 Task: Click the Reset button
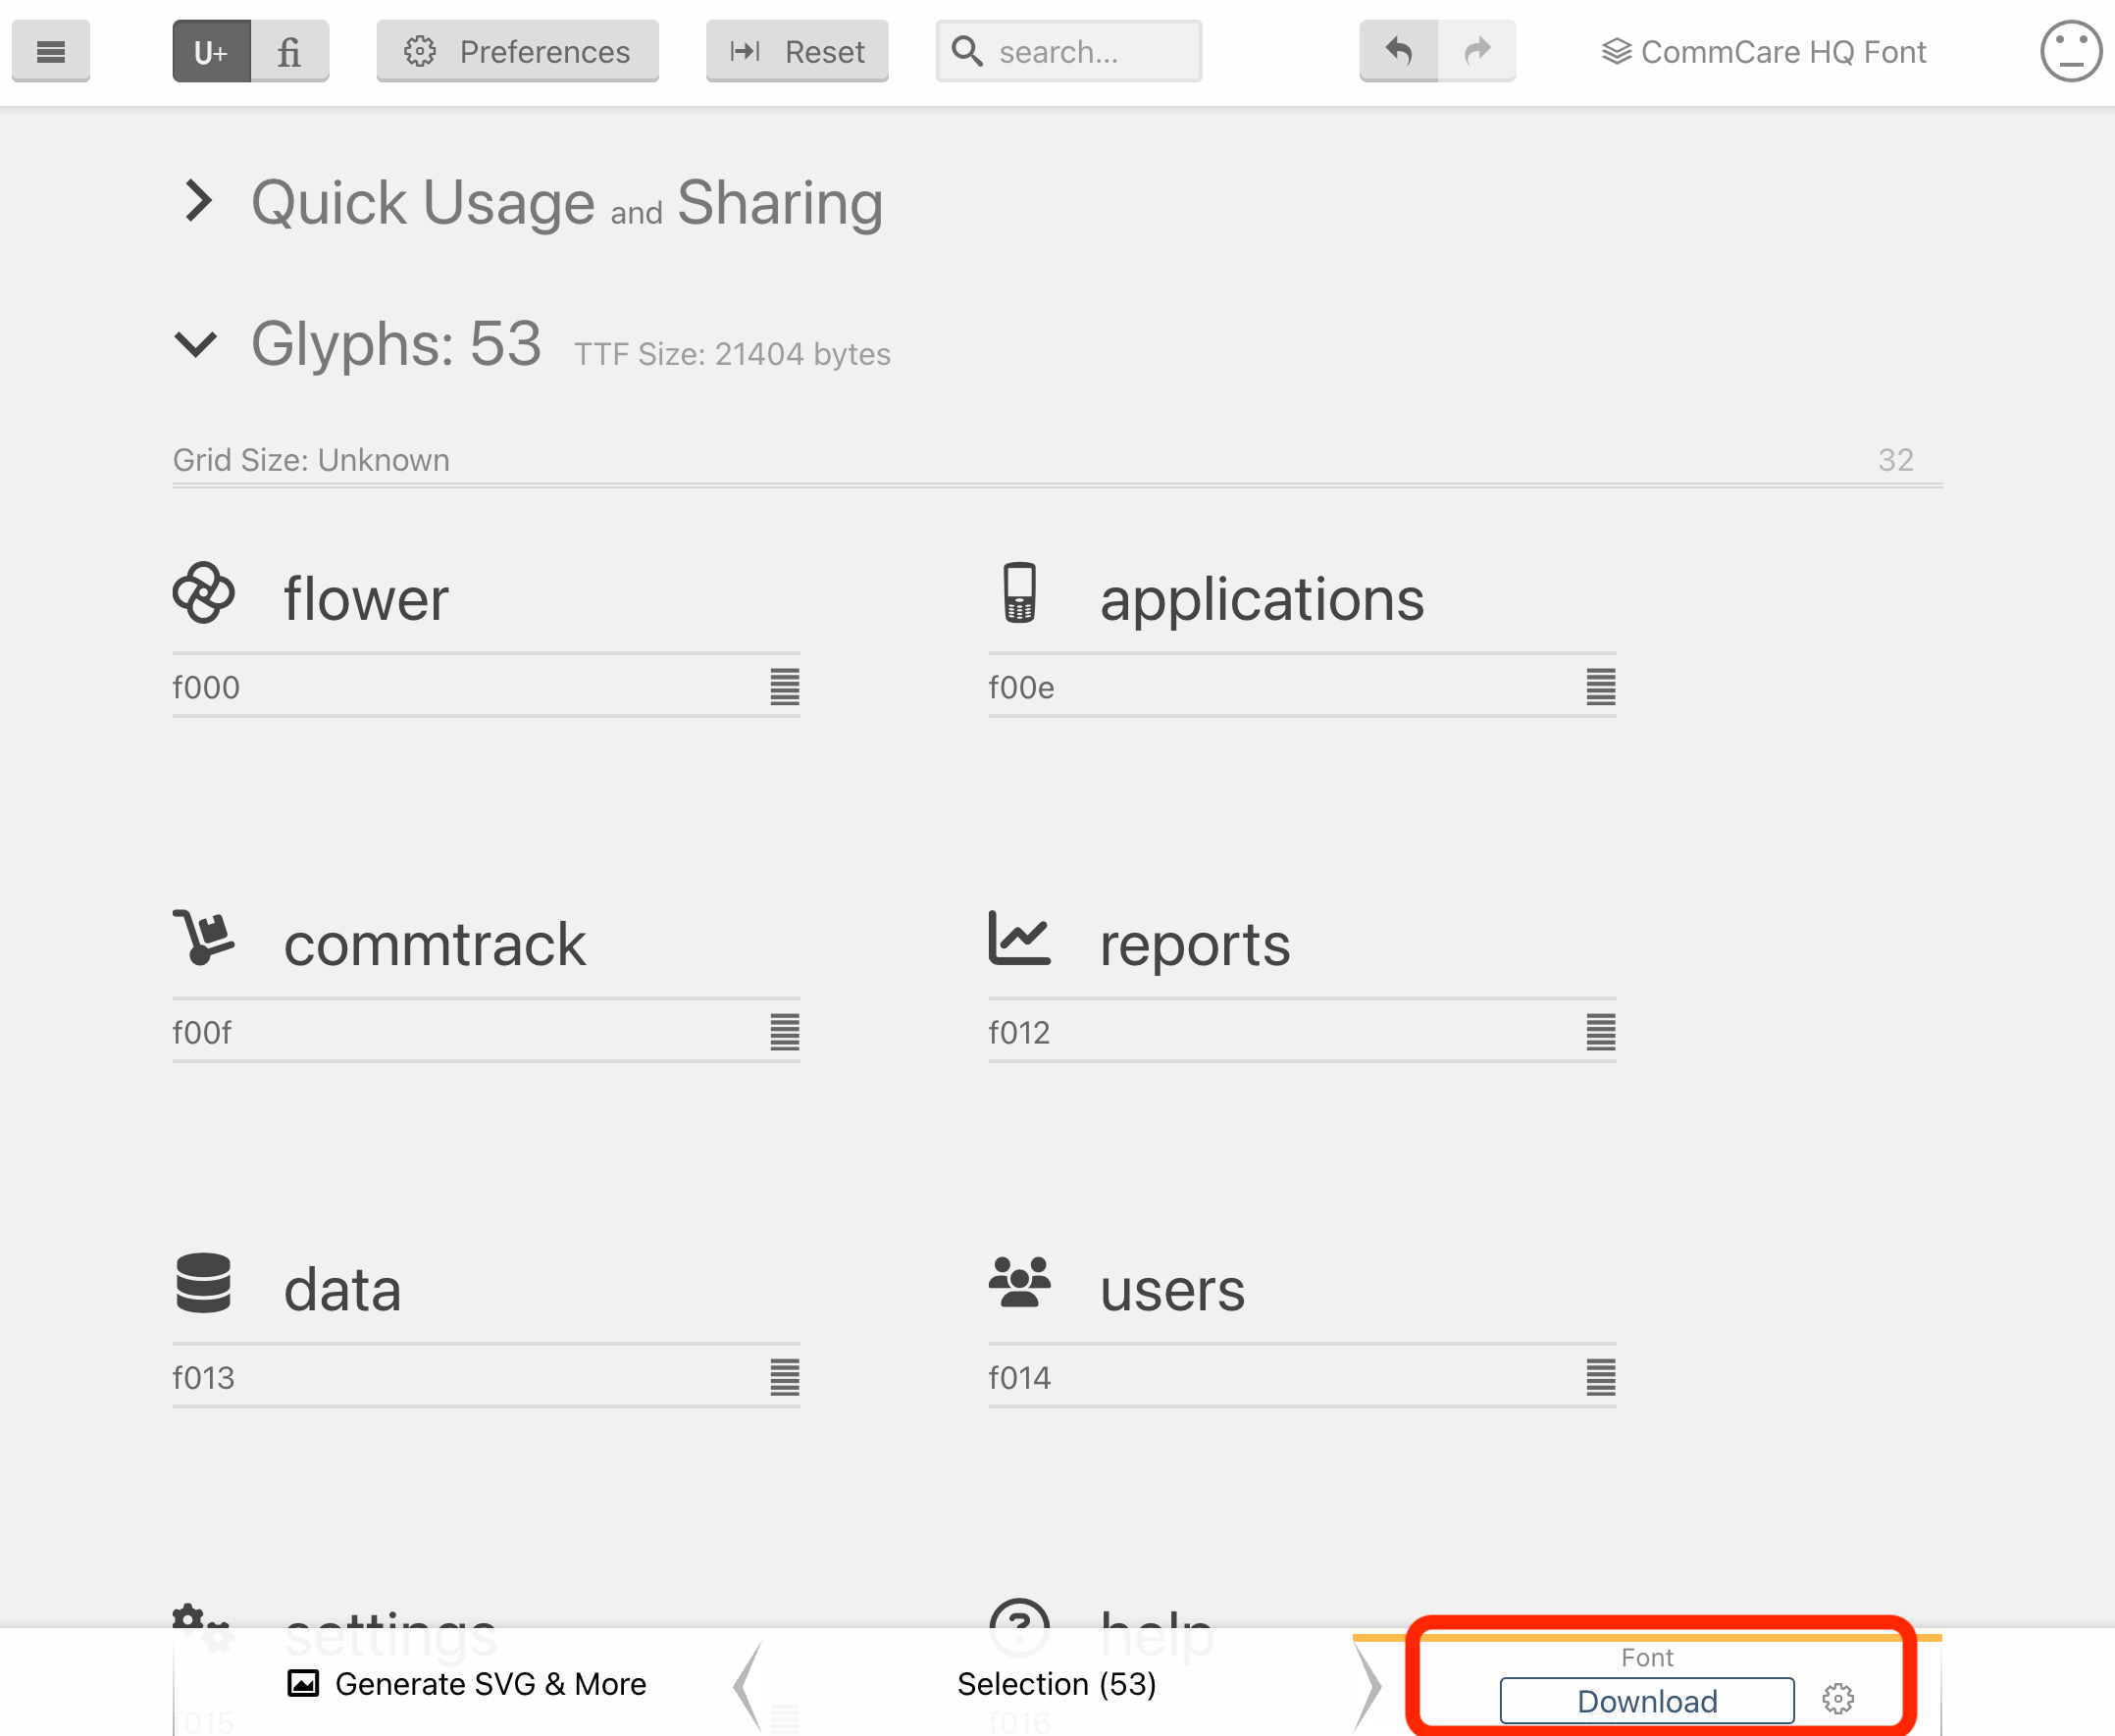pyautogui.click(x=797, y=51)
